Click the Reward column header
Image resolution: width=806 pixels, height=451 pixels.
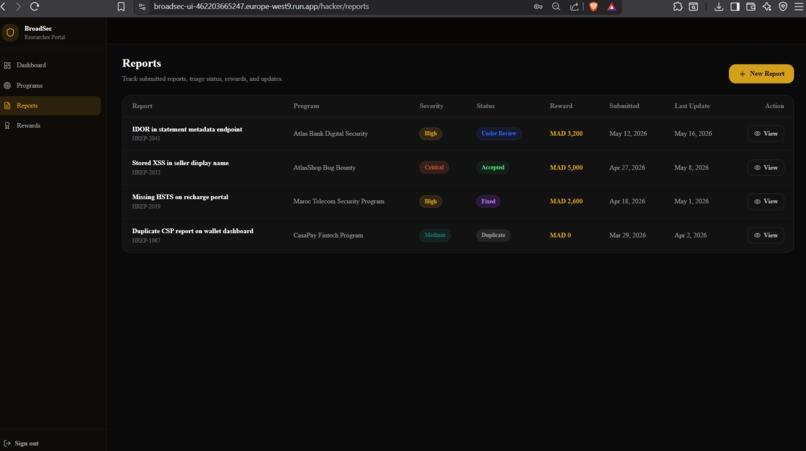[561, 106]
